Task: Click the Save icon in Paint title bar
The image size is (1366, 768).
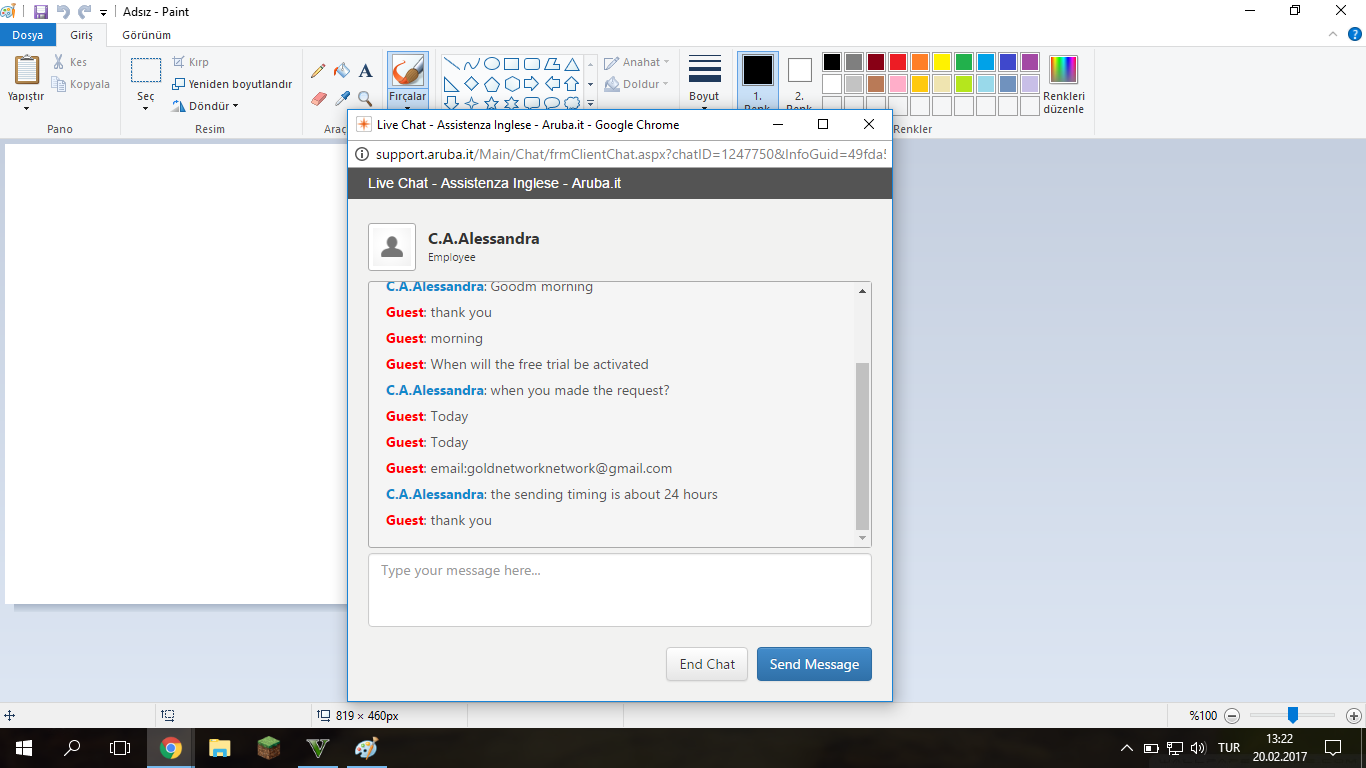Action: [41, 12]
